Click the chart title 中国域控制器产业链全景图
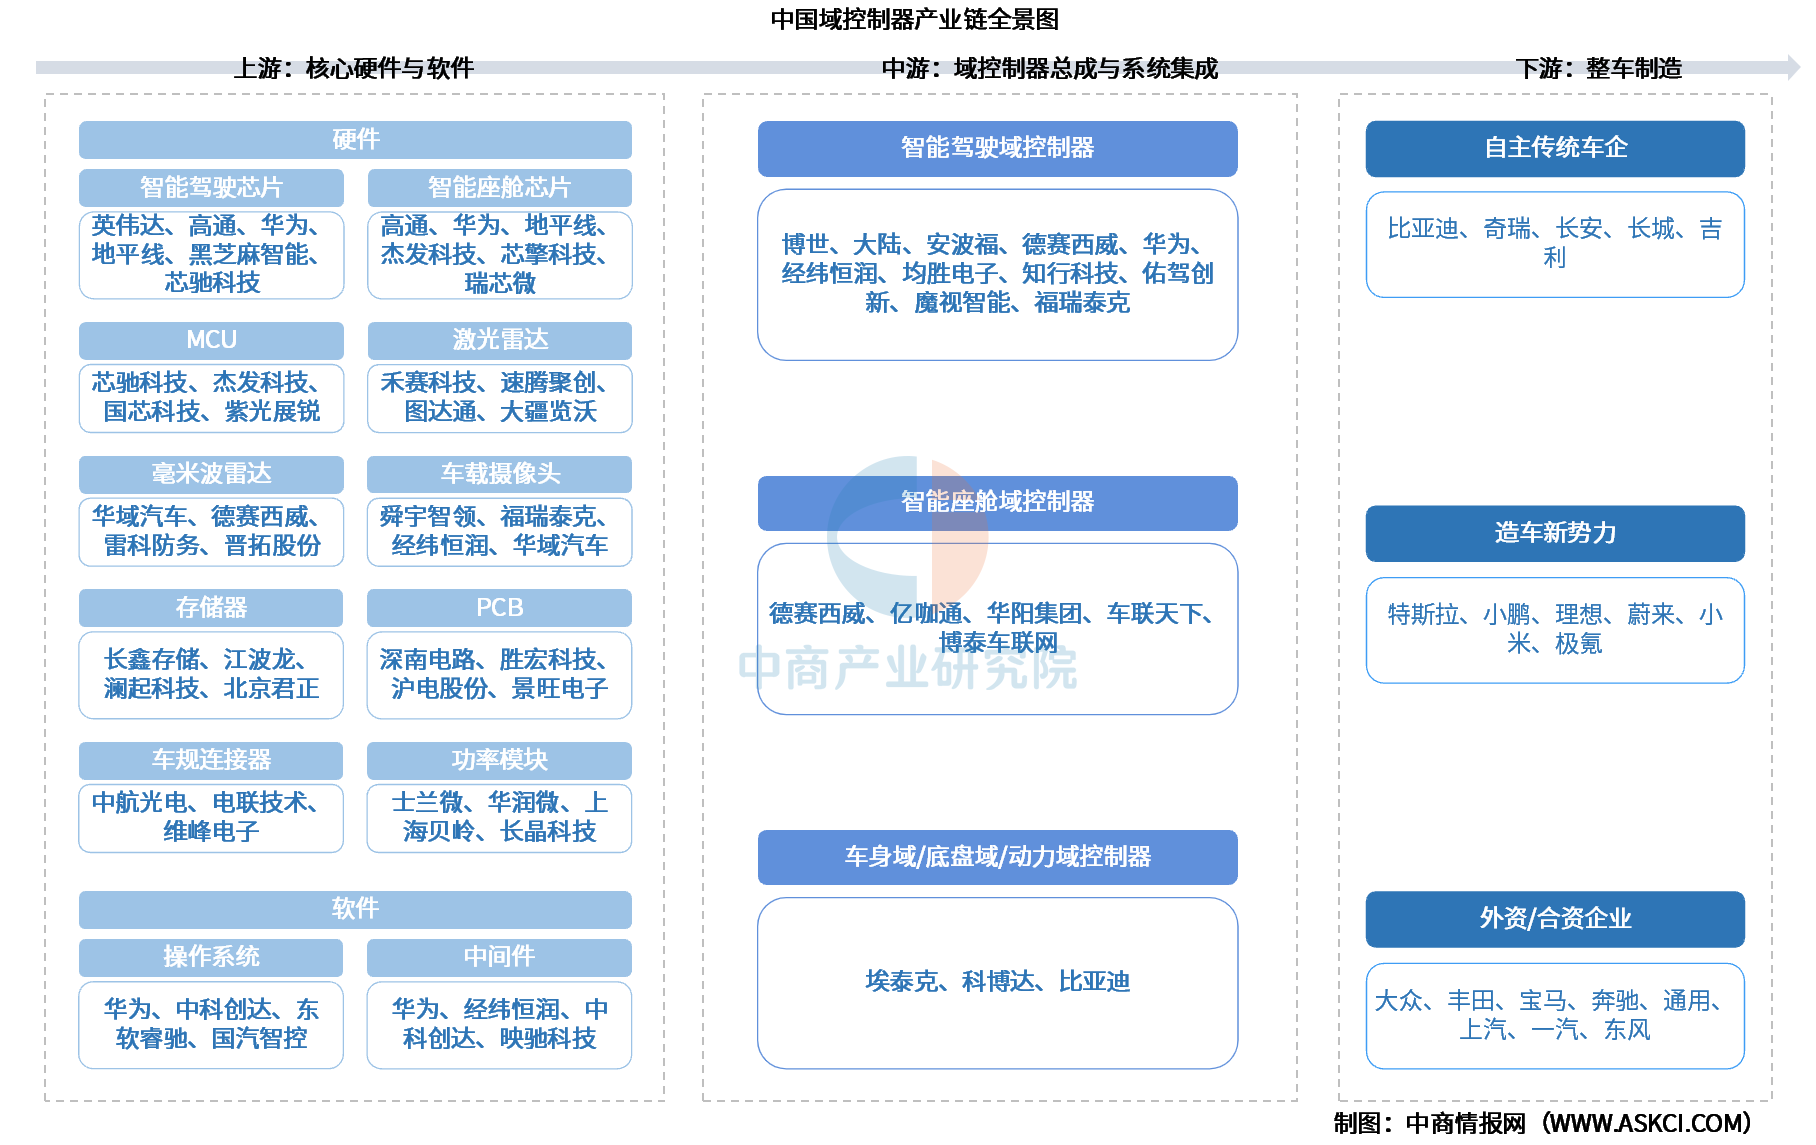The height and width of the screenshot is (1145, 1816). tap(914, 19)
